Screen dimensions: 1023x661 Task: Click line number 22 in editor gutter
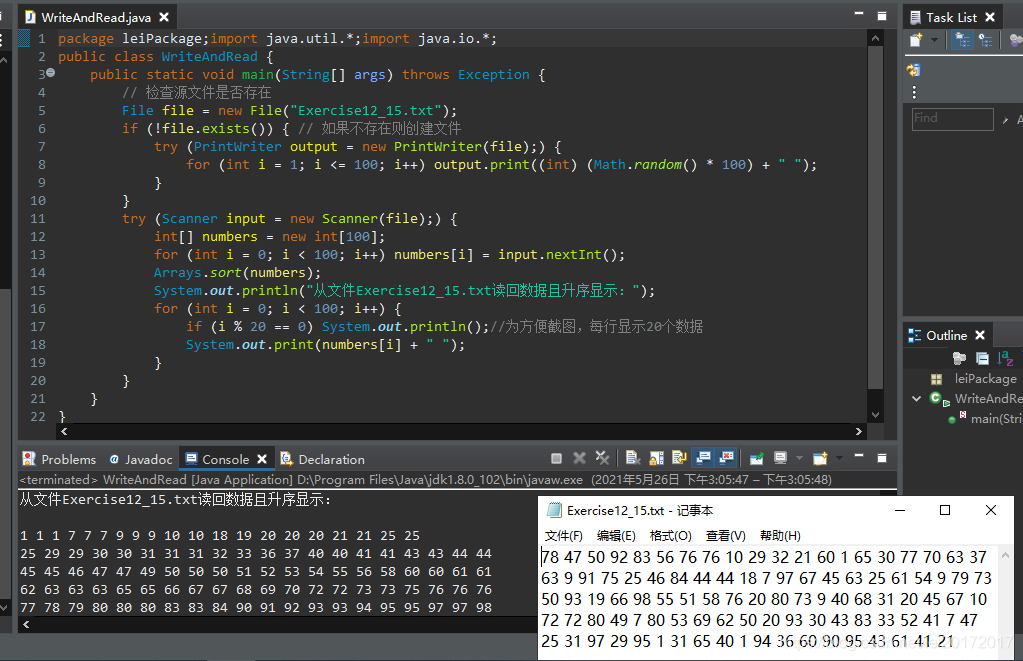coord(38,416)
